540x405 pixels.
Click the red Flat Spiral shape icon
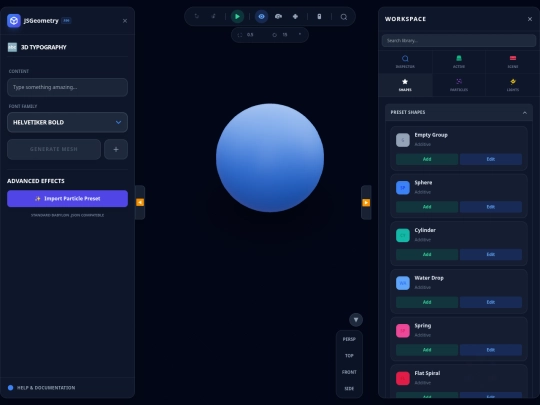403,378
